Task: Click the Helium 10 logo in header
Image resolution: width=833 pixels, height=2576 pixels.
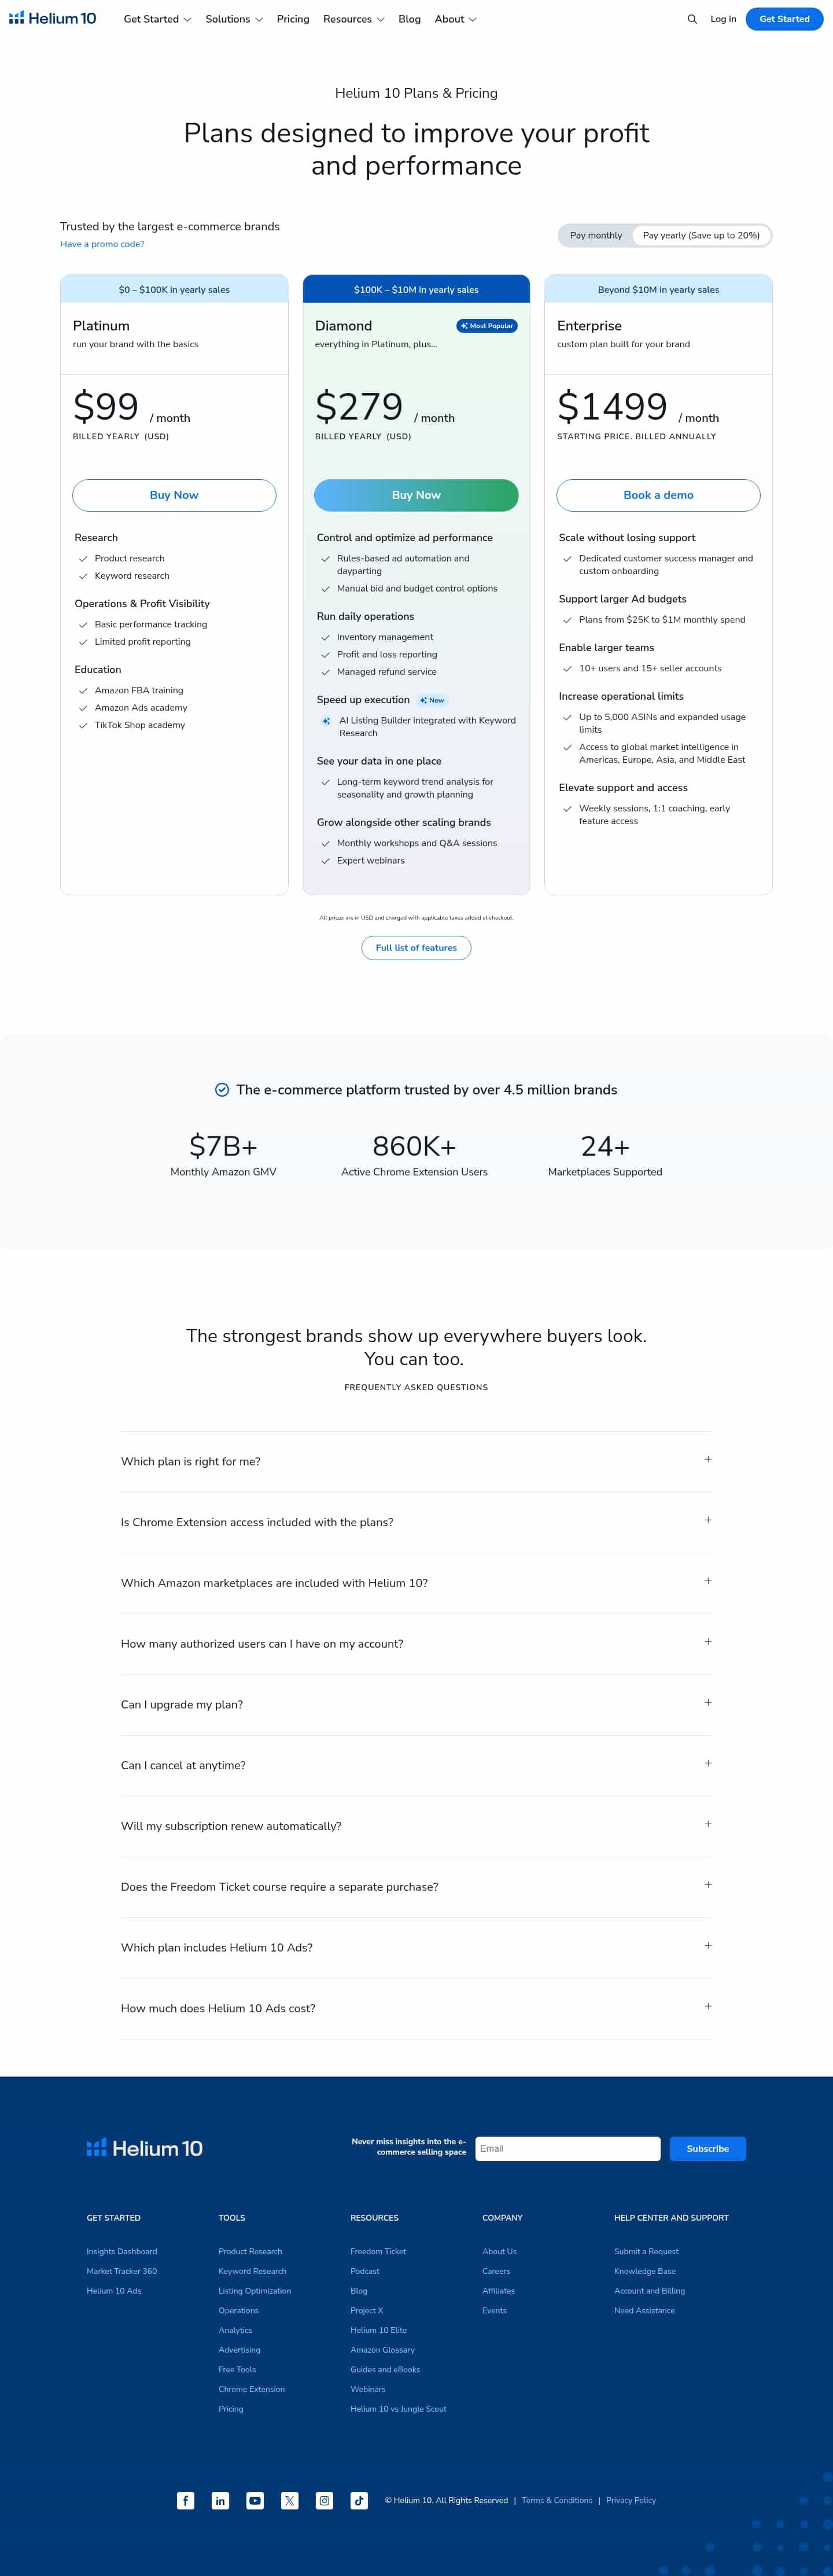Action: click(53, 19)
